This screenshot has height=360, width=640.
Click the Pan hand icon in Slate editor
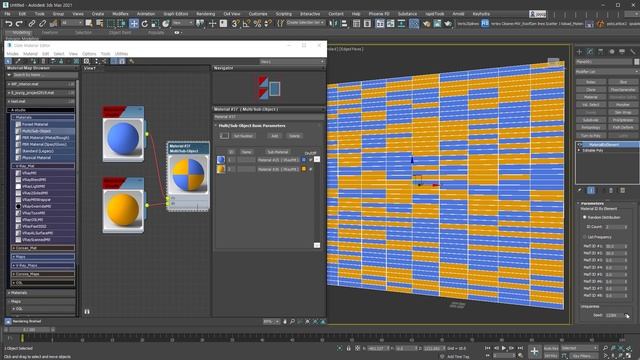[x=285, y=322]
